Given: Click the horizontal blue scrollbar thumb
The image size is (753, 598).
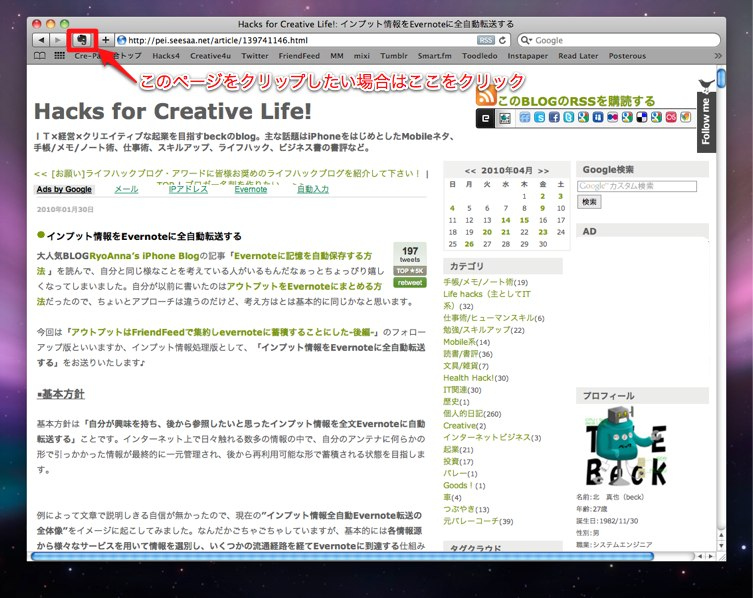Looking at the screenshot, I should click(x=342, y=556).
